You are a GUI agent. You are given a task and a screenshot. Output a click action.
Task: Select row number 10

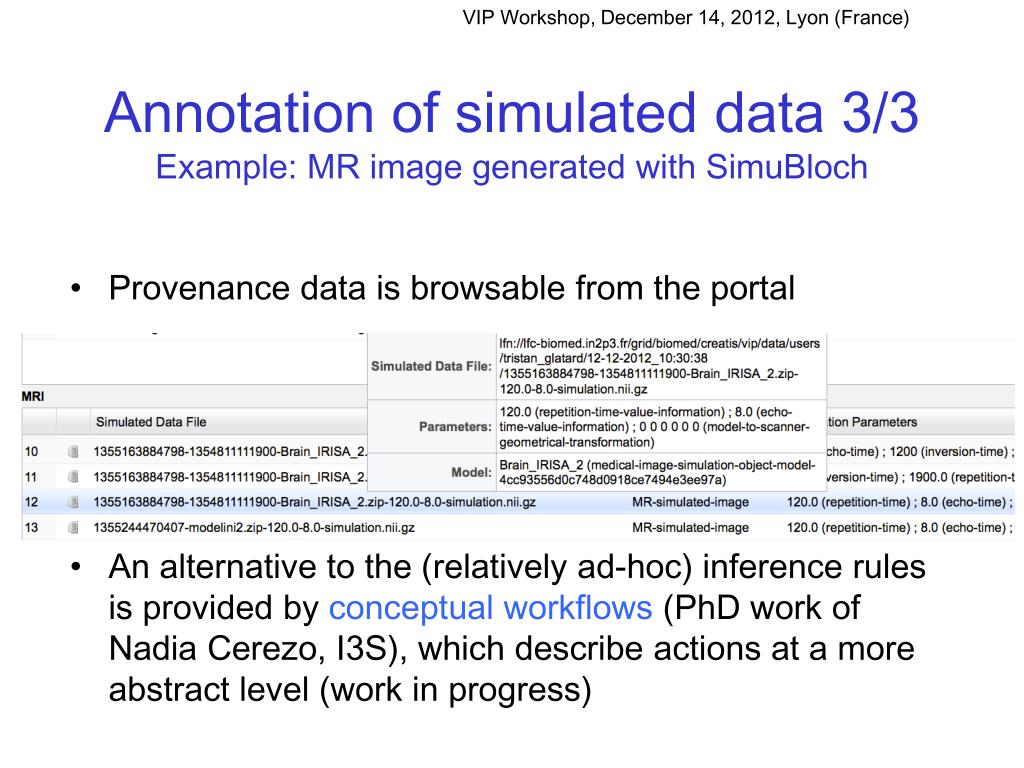coord(31,451)
